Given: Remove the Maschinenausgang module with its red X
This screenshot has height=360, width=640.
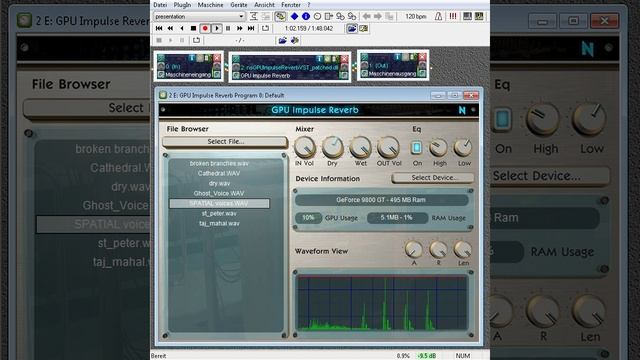Looking at the screenshot, I should pos(422,57).
